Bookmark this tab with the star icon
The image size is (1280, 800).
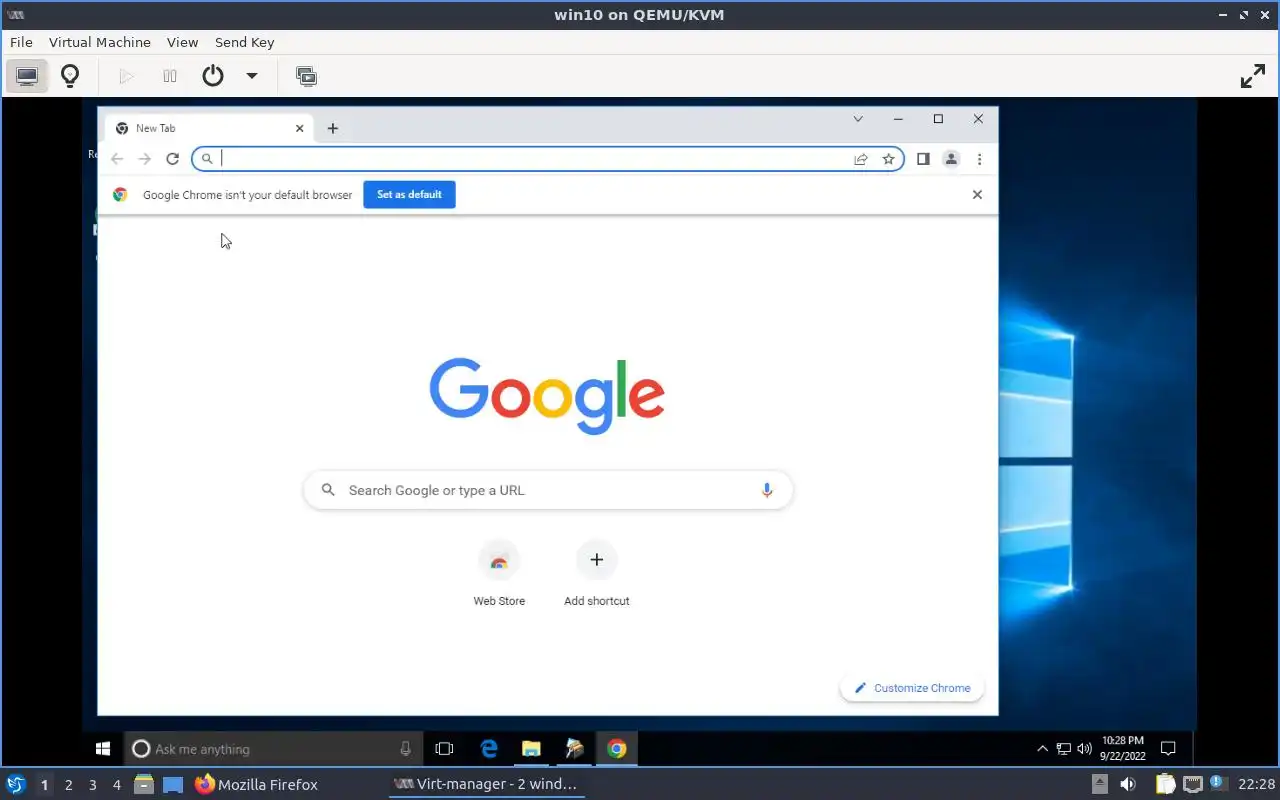click(888, 159)
